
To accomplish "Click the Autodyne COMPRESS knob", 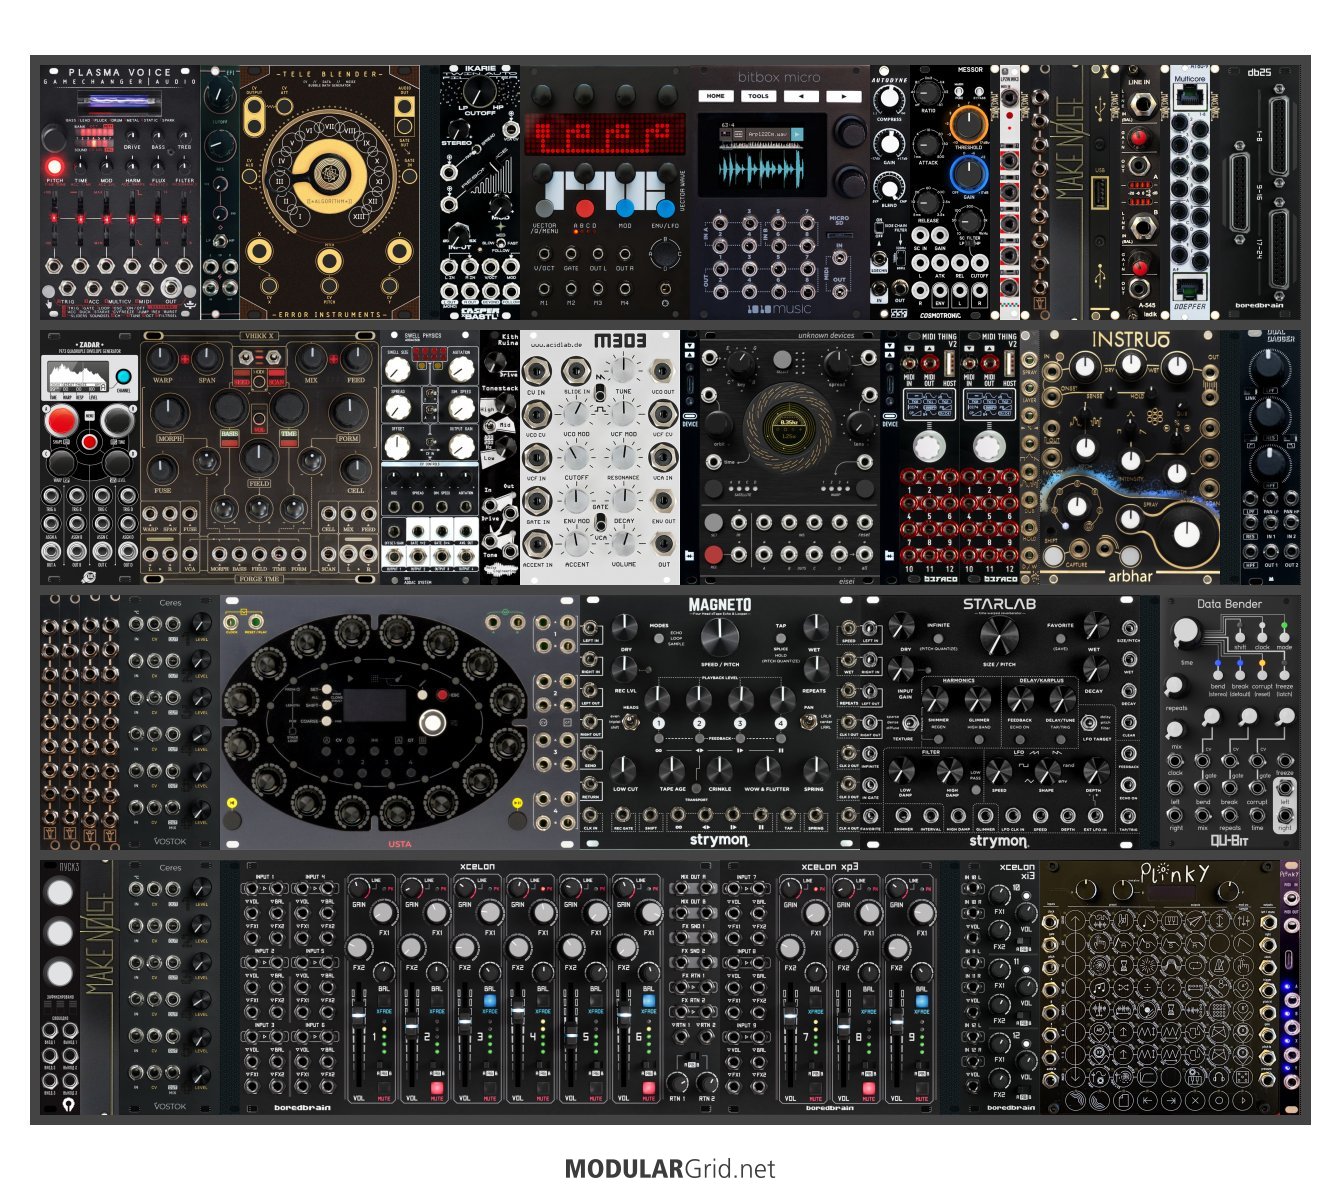I will pos(888,98).
